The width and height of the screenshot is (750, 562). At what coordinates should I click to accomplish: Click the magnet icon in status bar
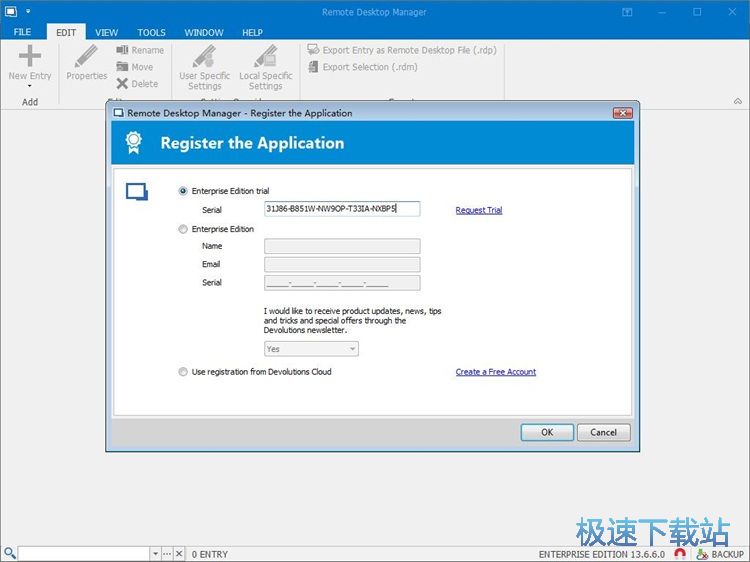680,554
